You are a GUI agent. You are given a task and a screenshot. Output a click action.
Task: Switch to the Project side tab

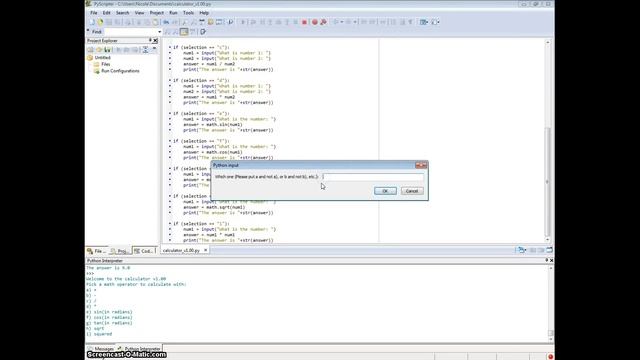[x=119, y=251]
